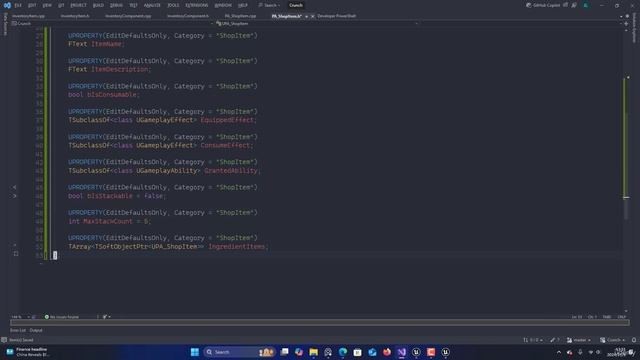Switch to PA_ShopItem.cpp tab
640x360 pixels.
pos(240,16)
